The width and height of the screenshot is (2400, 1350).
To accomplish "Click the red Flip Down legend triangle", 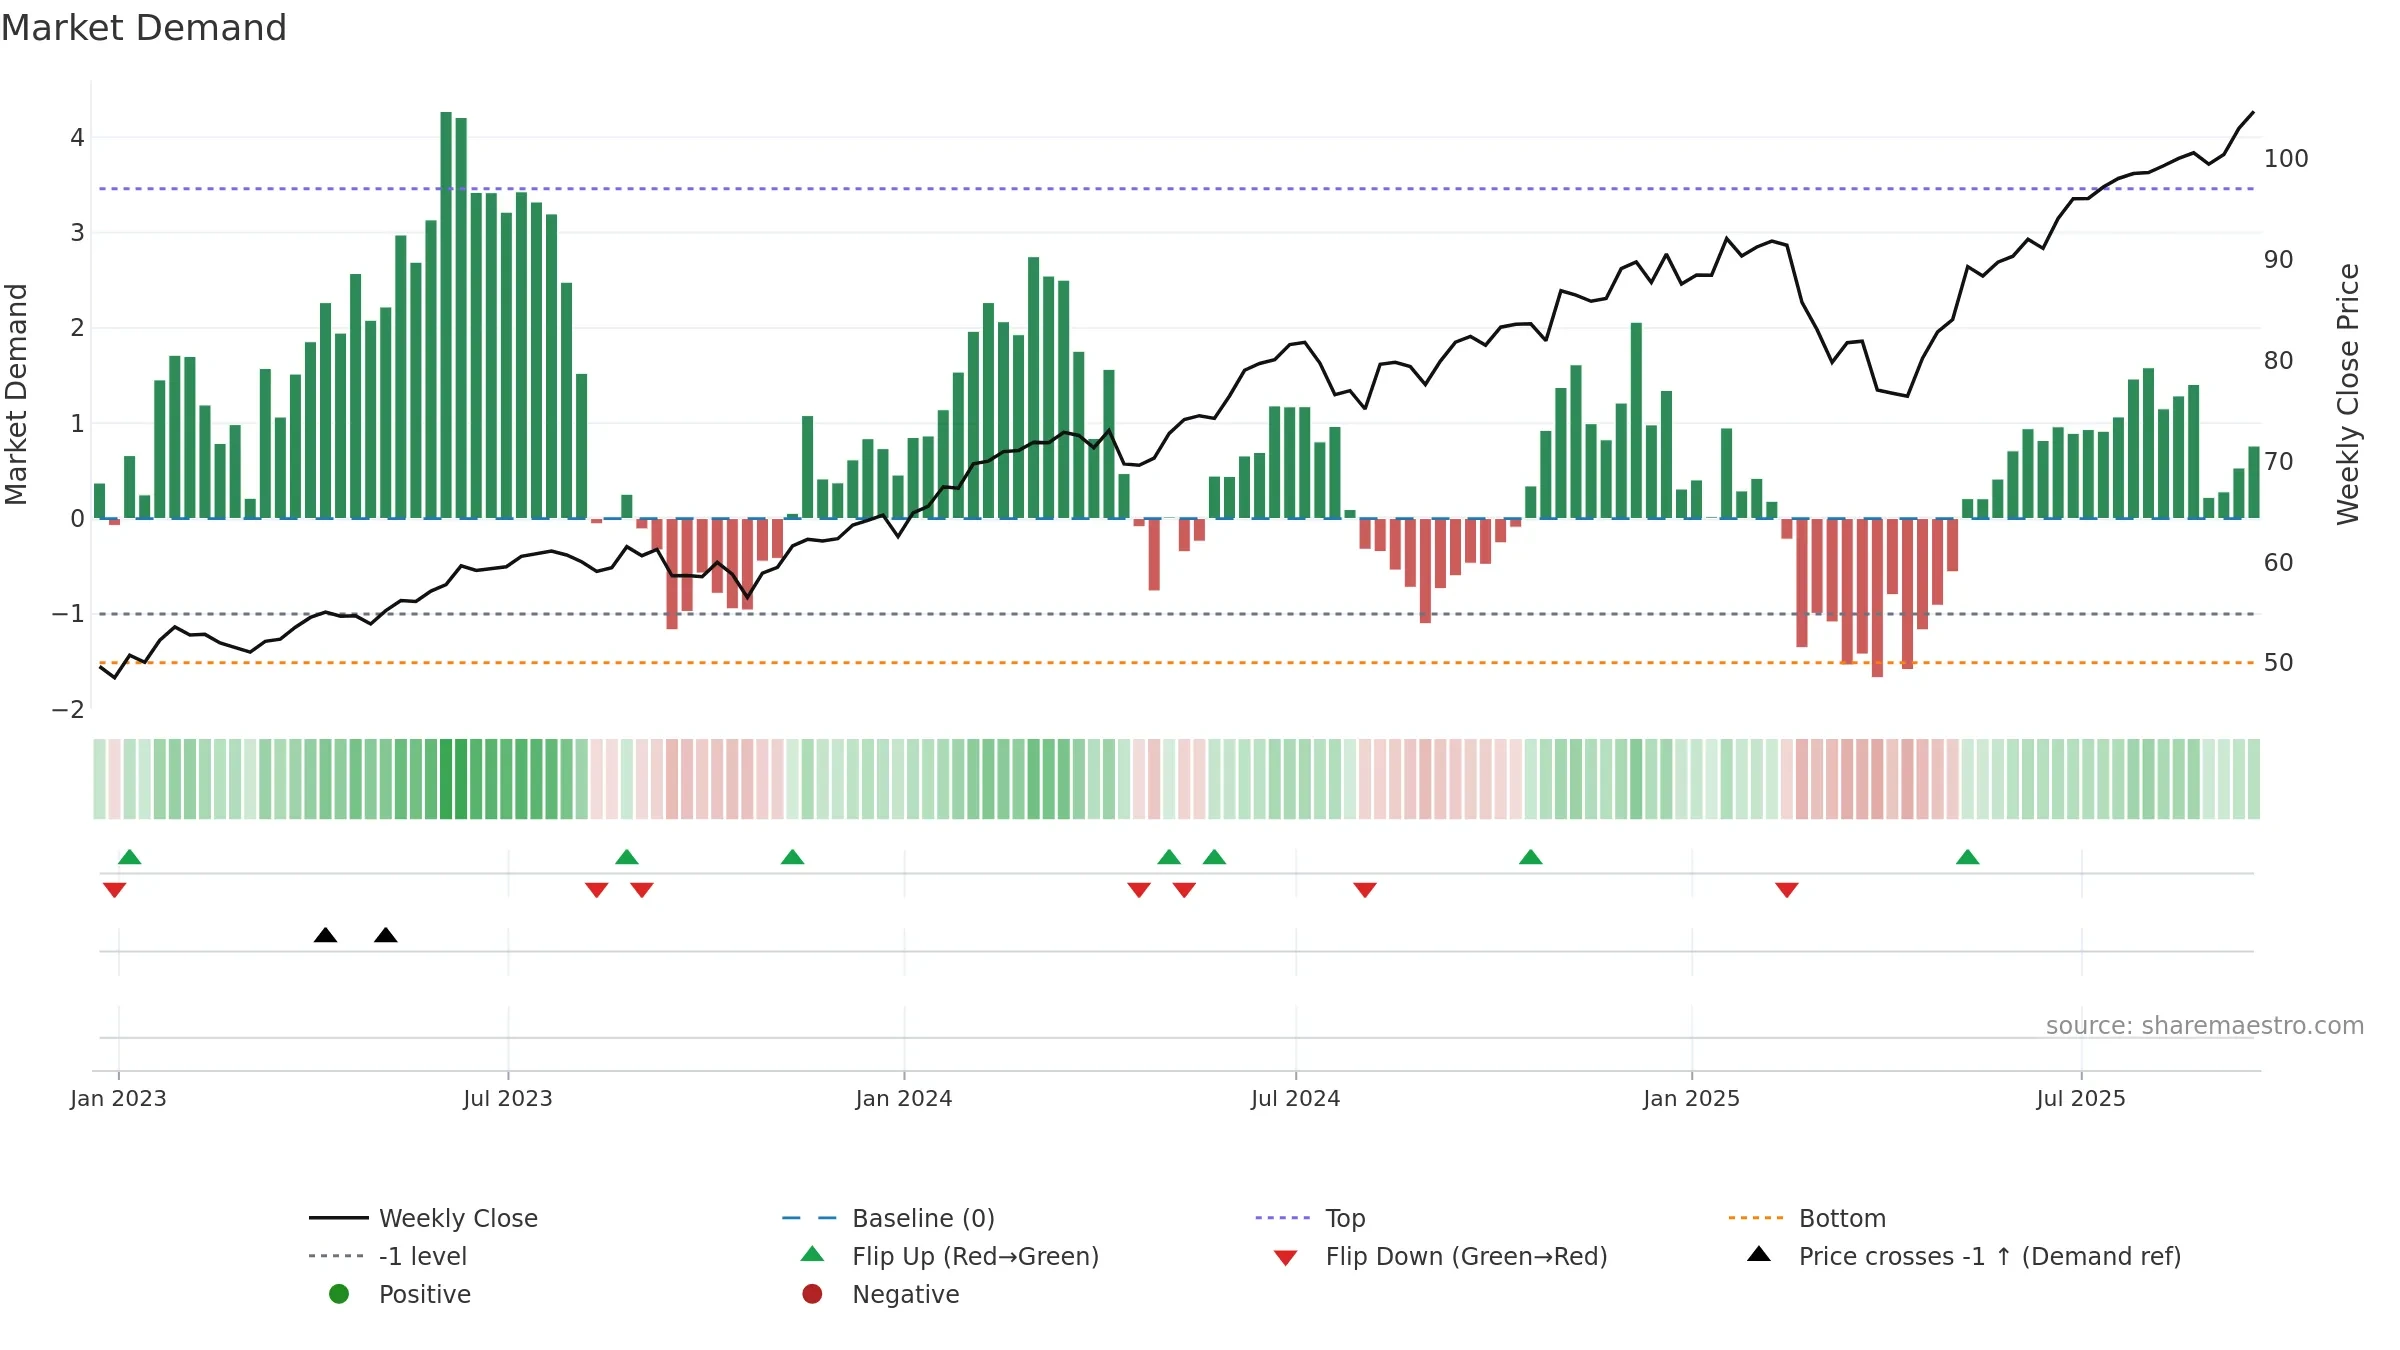I will [x=1286, y=1258].
